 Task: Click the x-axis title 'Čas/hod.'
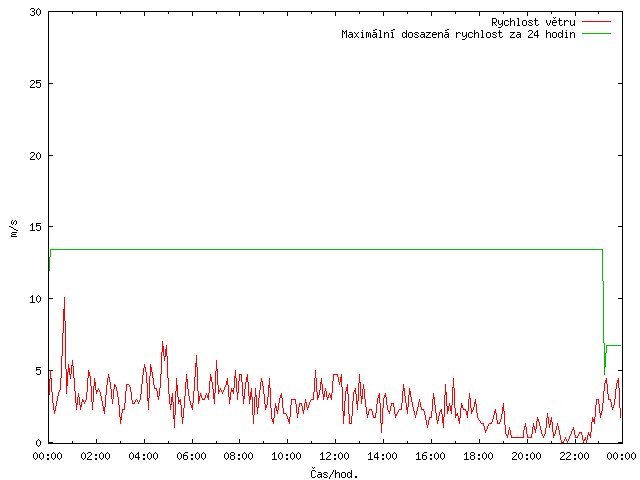pos(334,473)
